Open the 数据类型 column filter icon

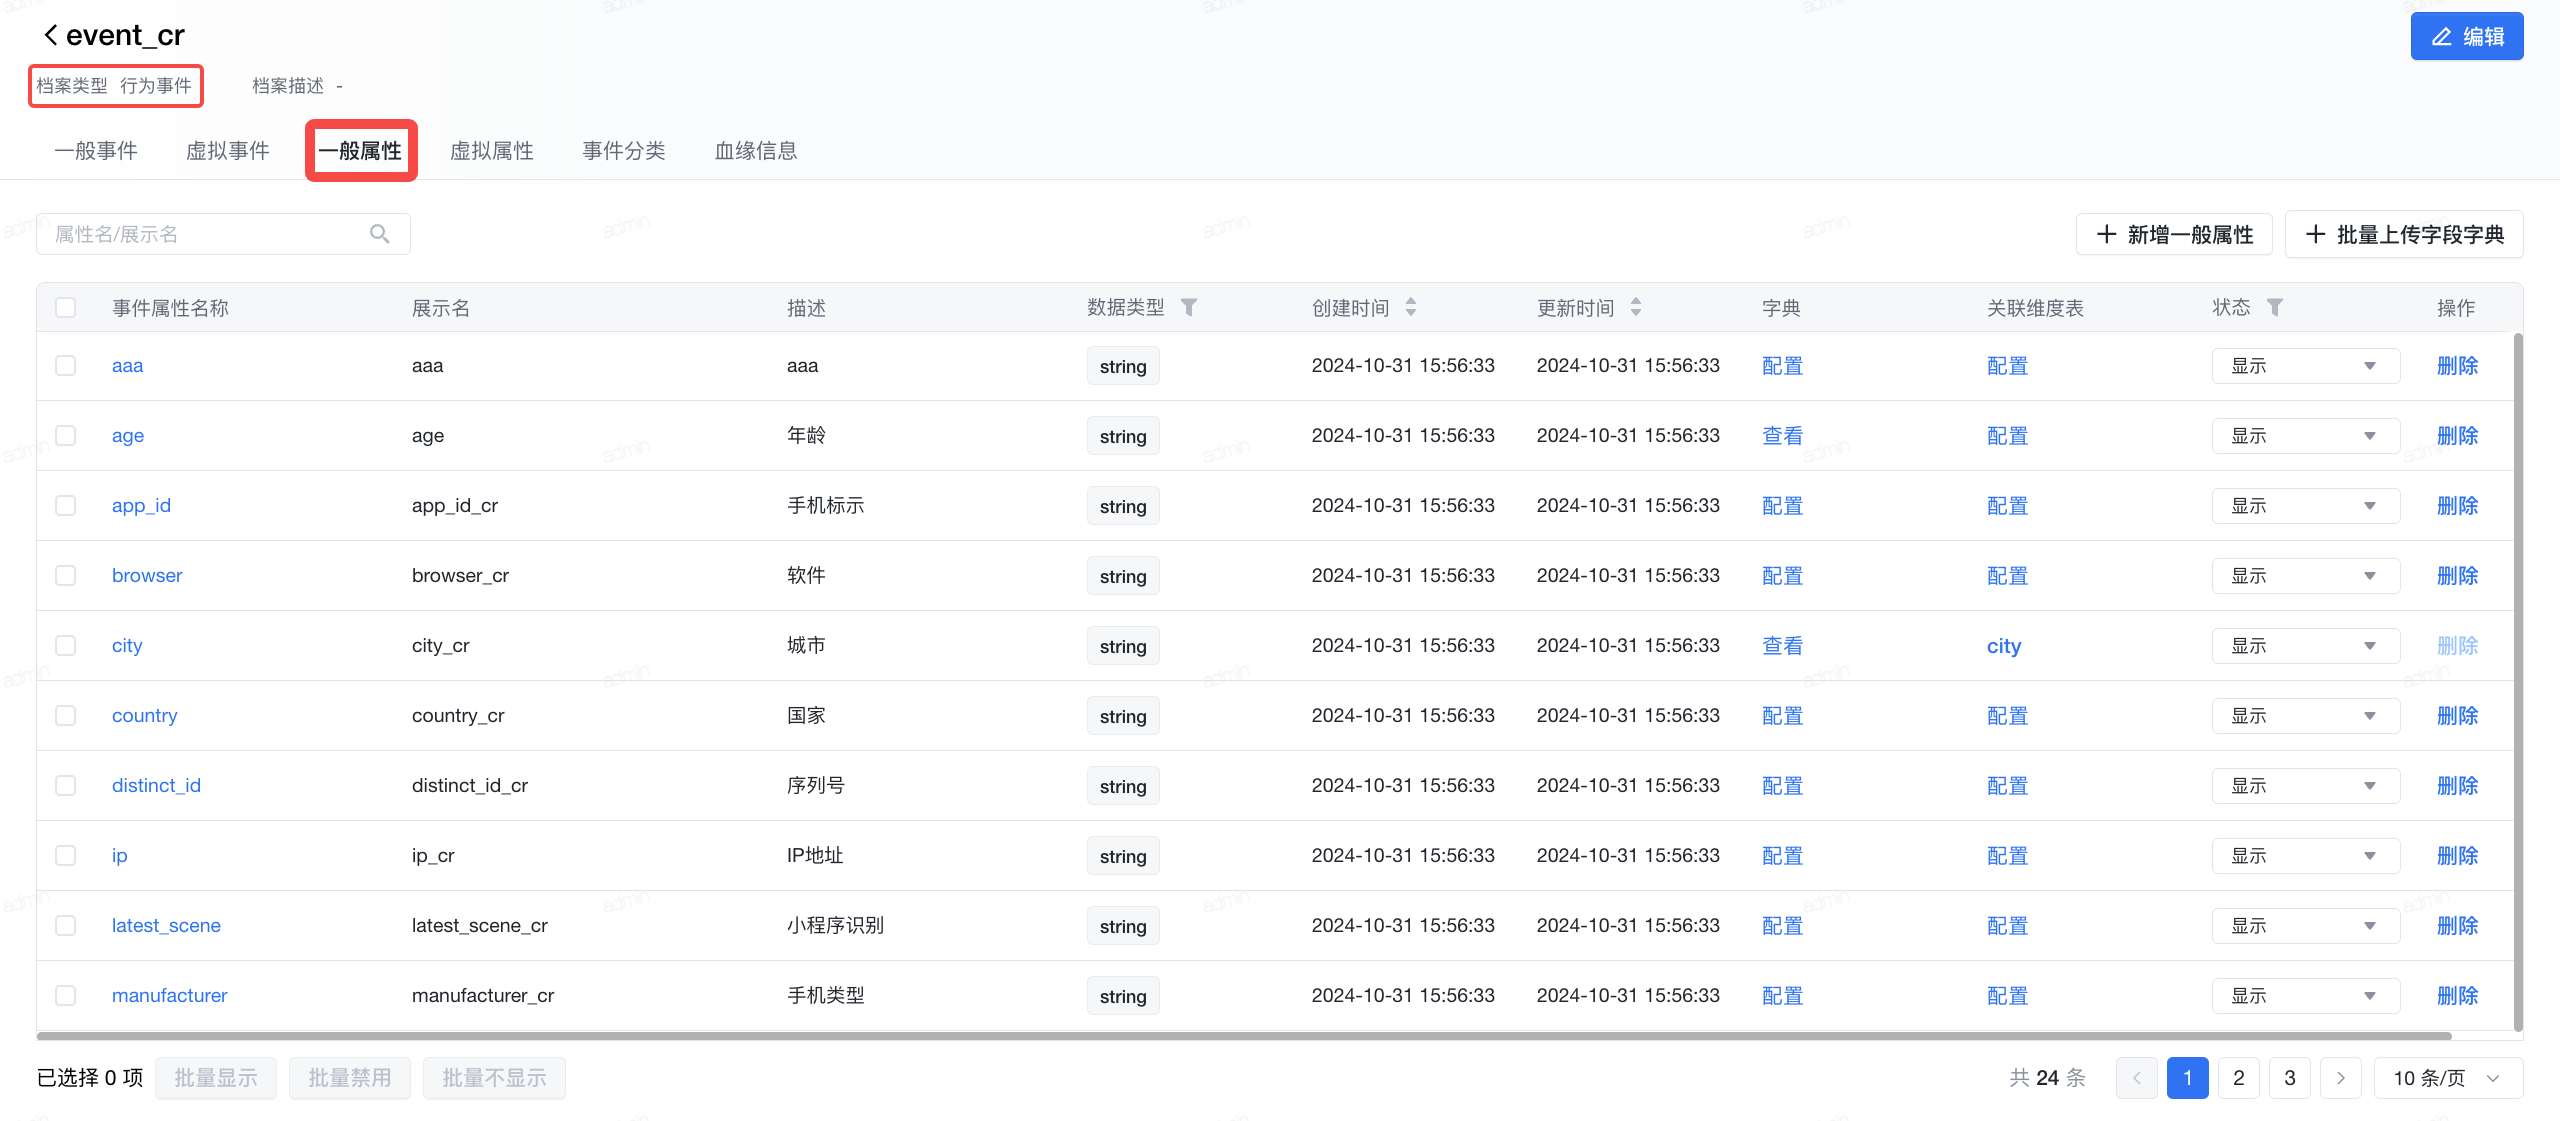tap(1189, 307)
